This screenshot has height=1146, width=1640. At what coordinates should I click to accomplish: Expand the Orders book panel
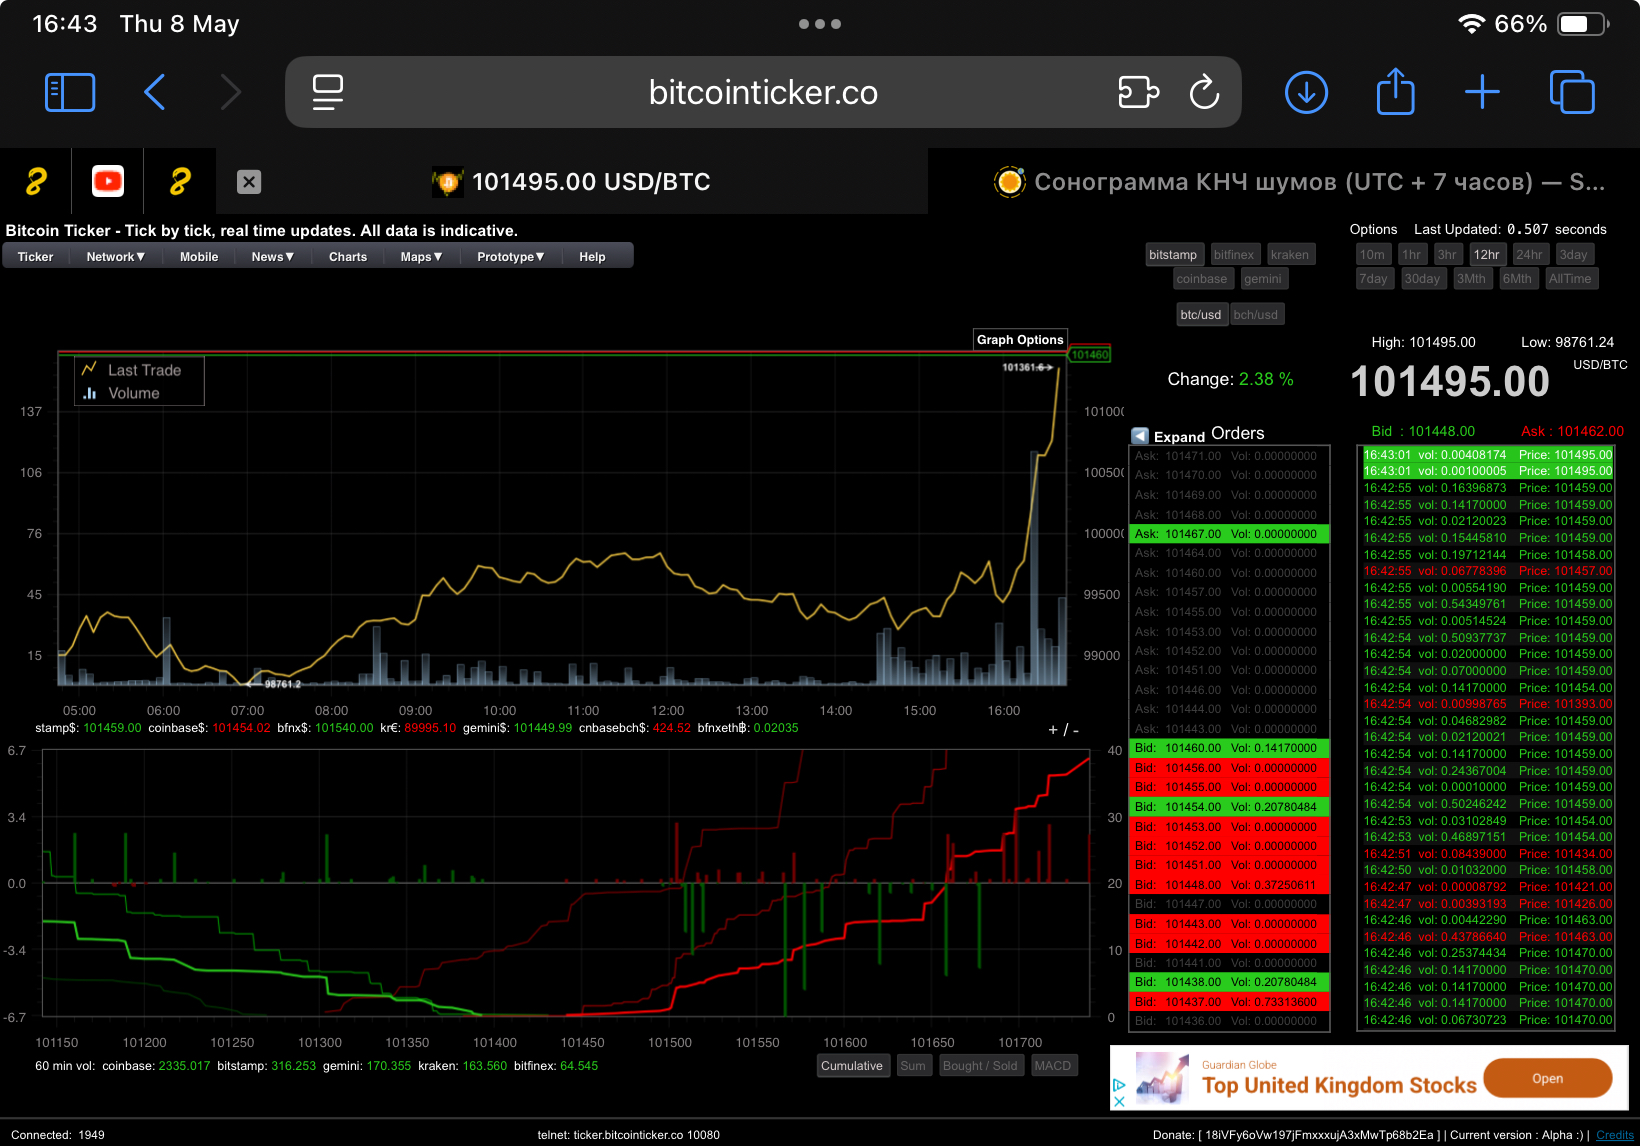pos(1168,436)
